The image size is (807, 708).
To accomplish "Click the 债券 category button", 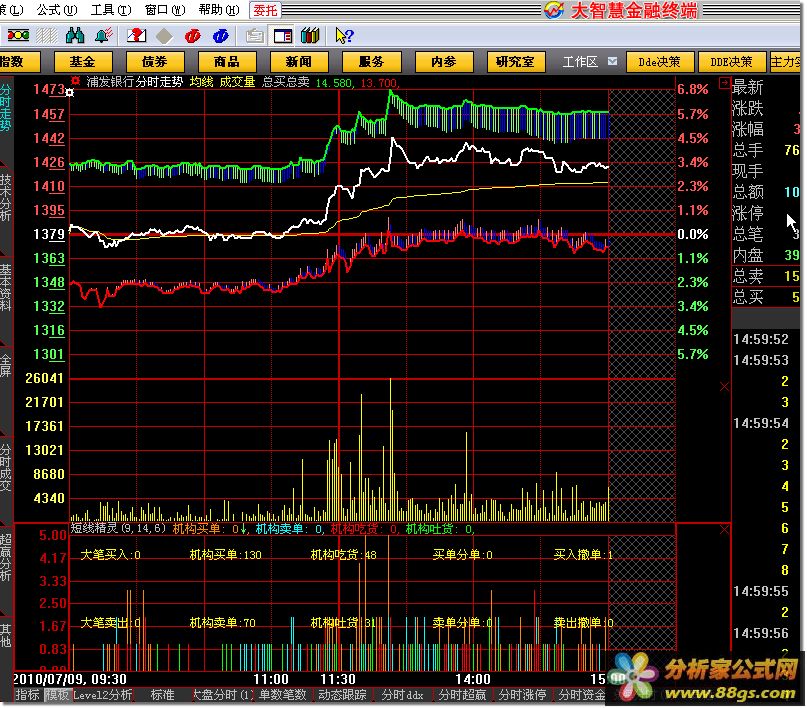I will click(x=155, y=62).
